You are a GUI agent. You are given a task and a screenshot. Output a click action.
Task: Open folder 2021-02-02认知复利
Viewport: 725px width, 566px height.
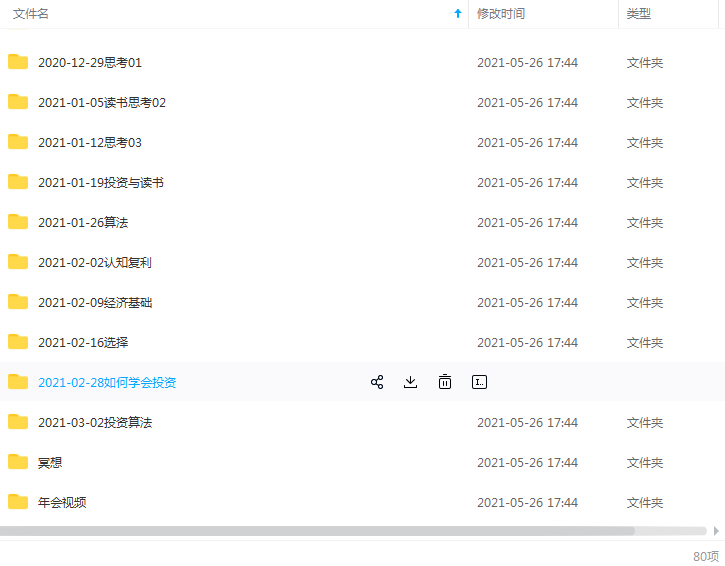(x=95, y=263)
